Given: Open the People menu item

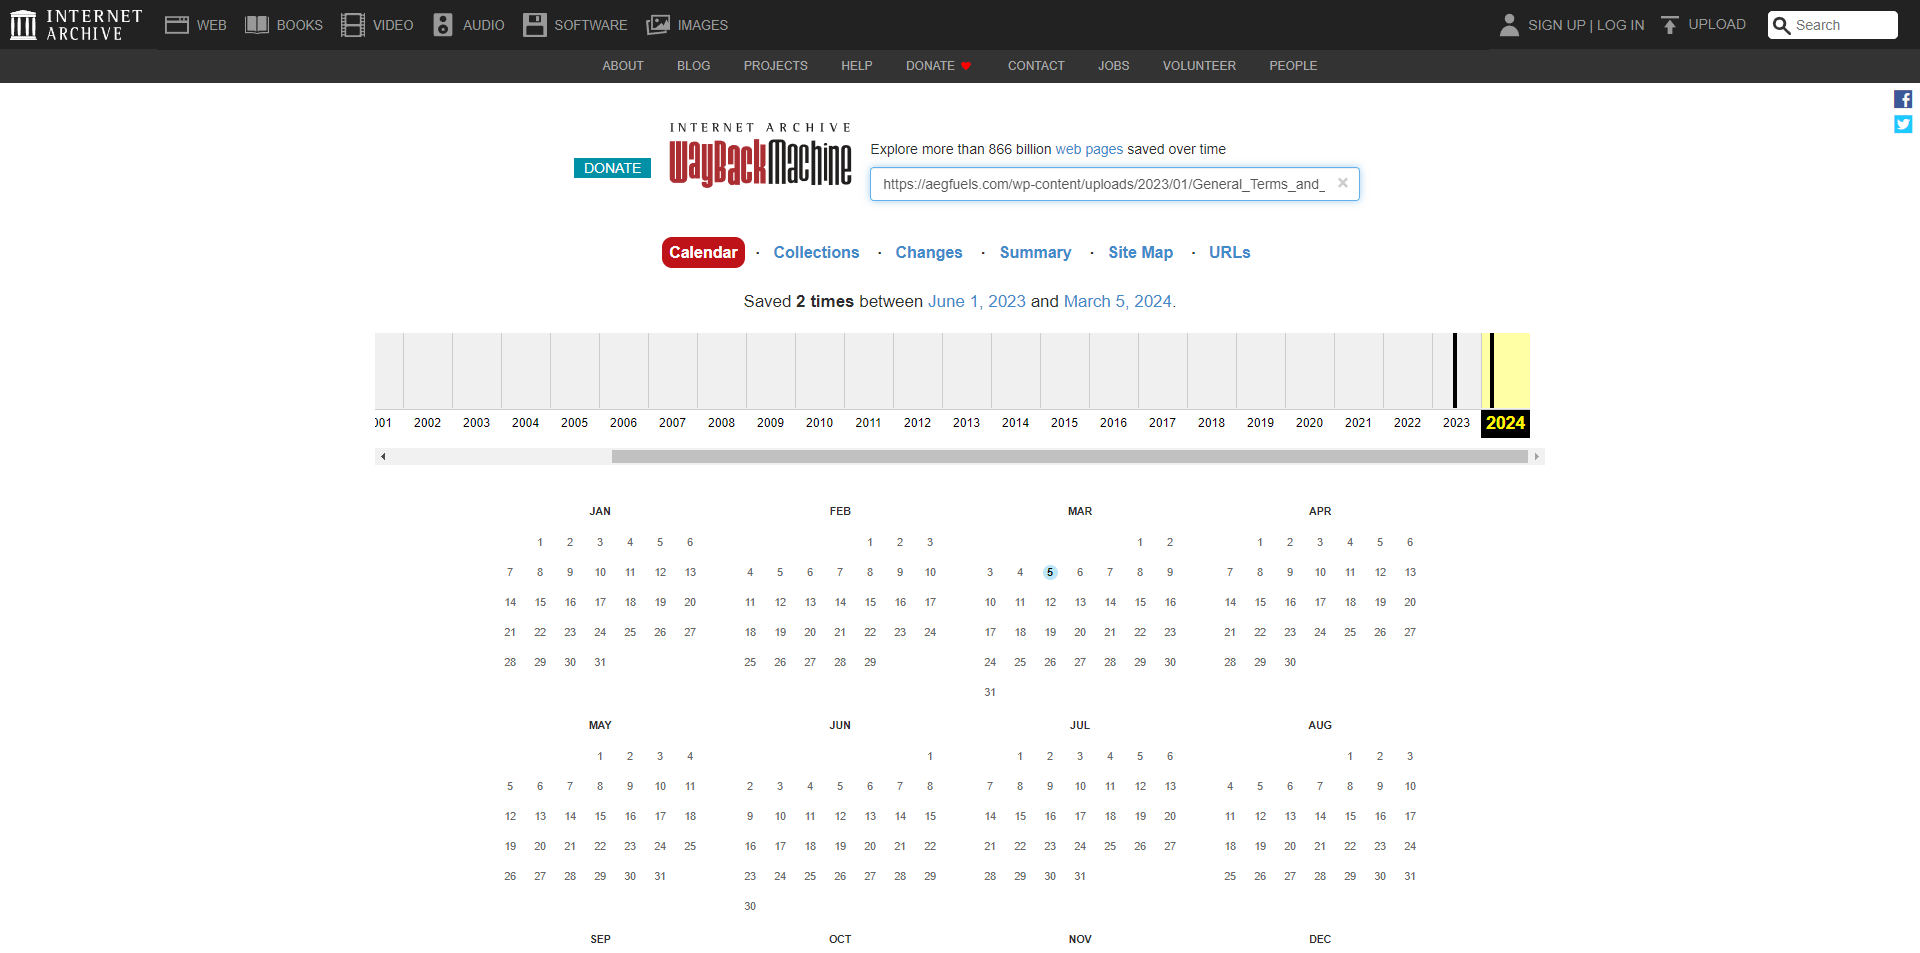Looking at the screenshot, I should point(1293,66).
